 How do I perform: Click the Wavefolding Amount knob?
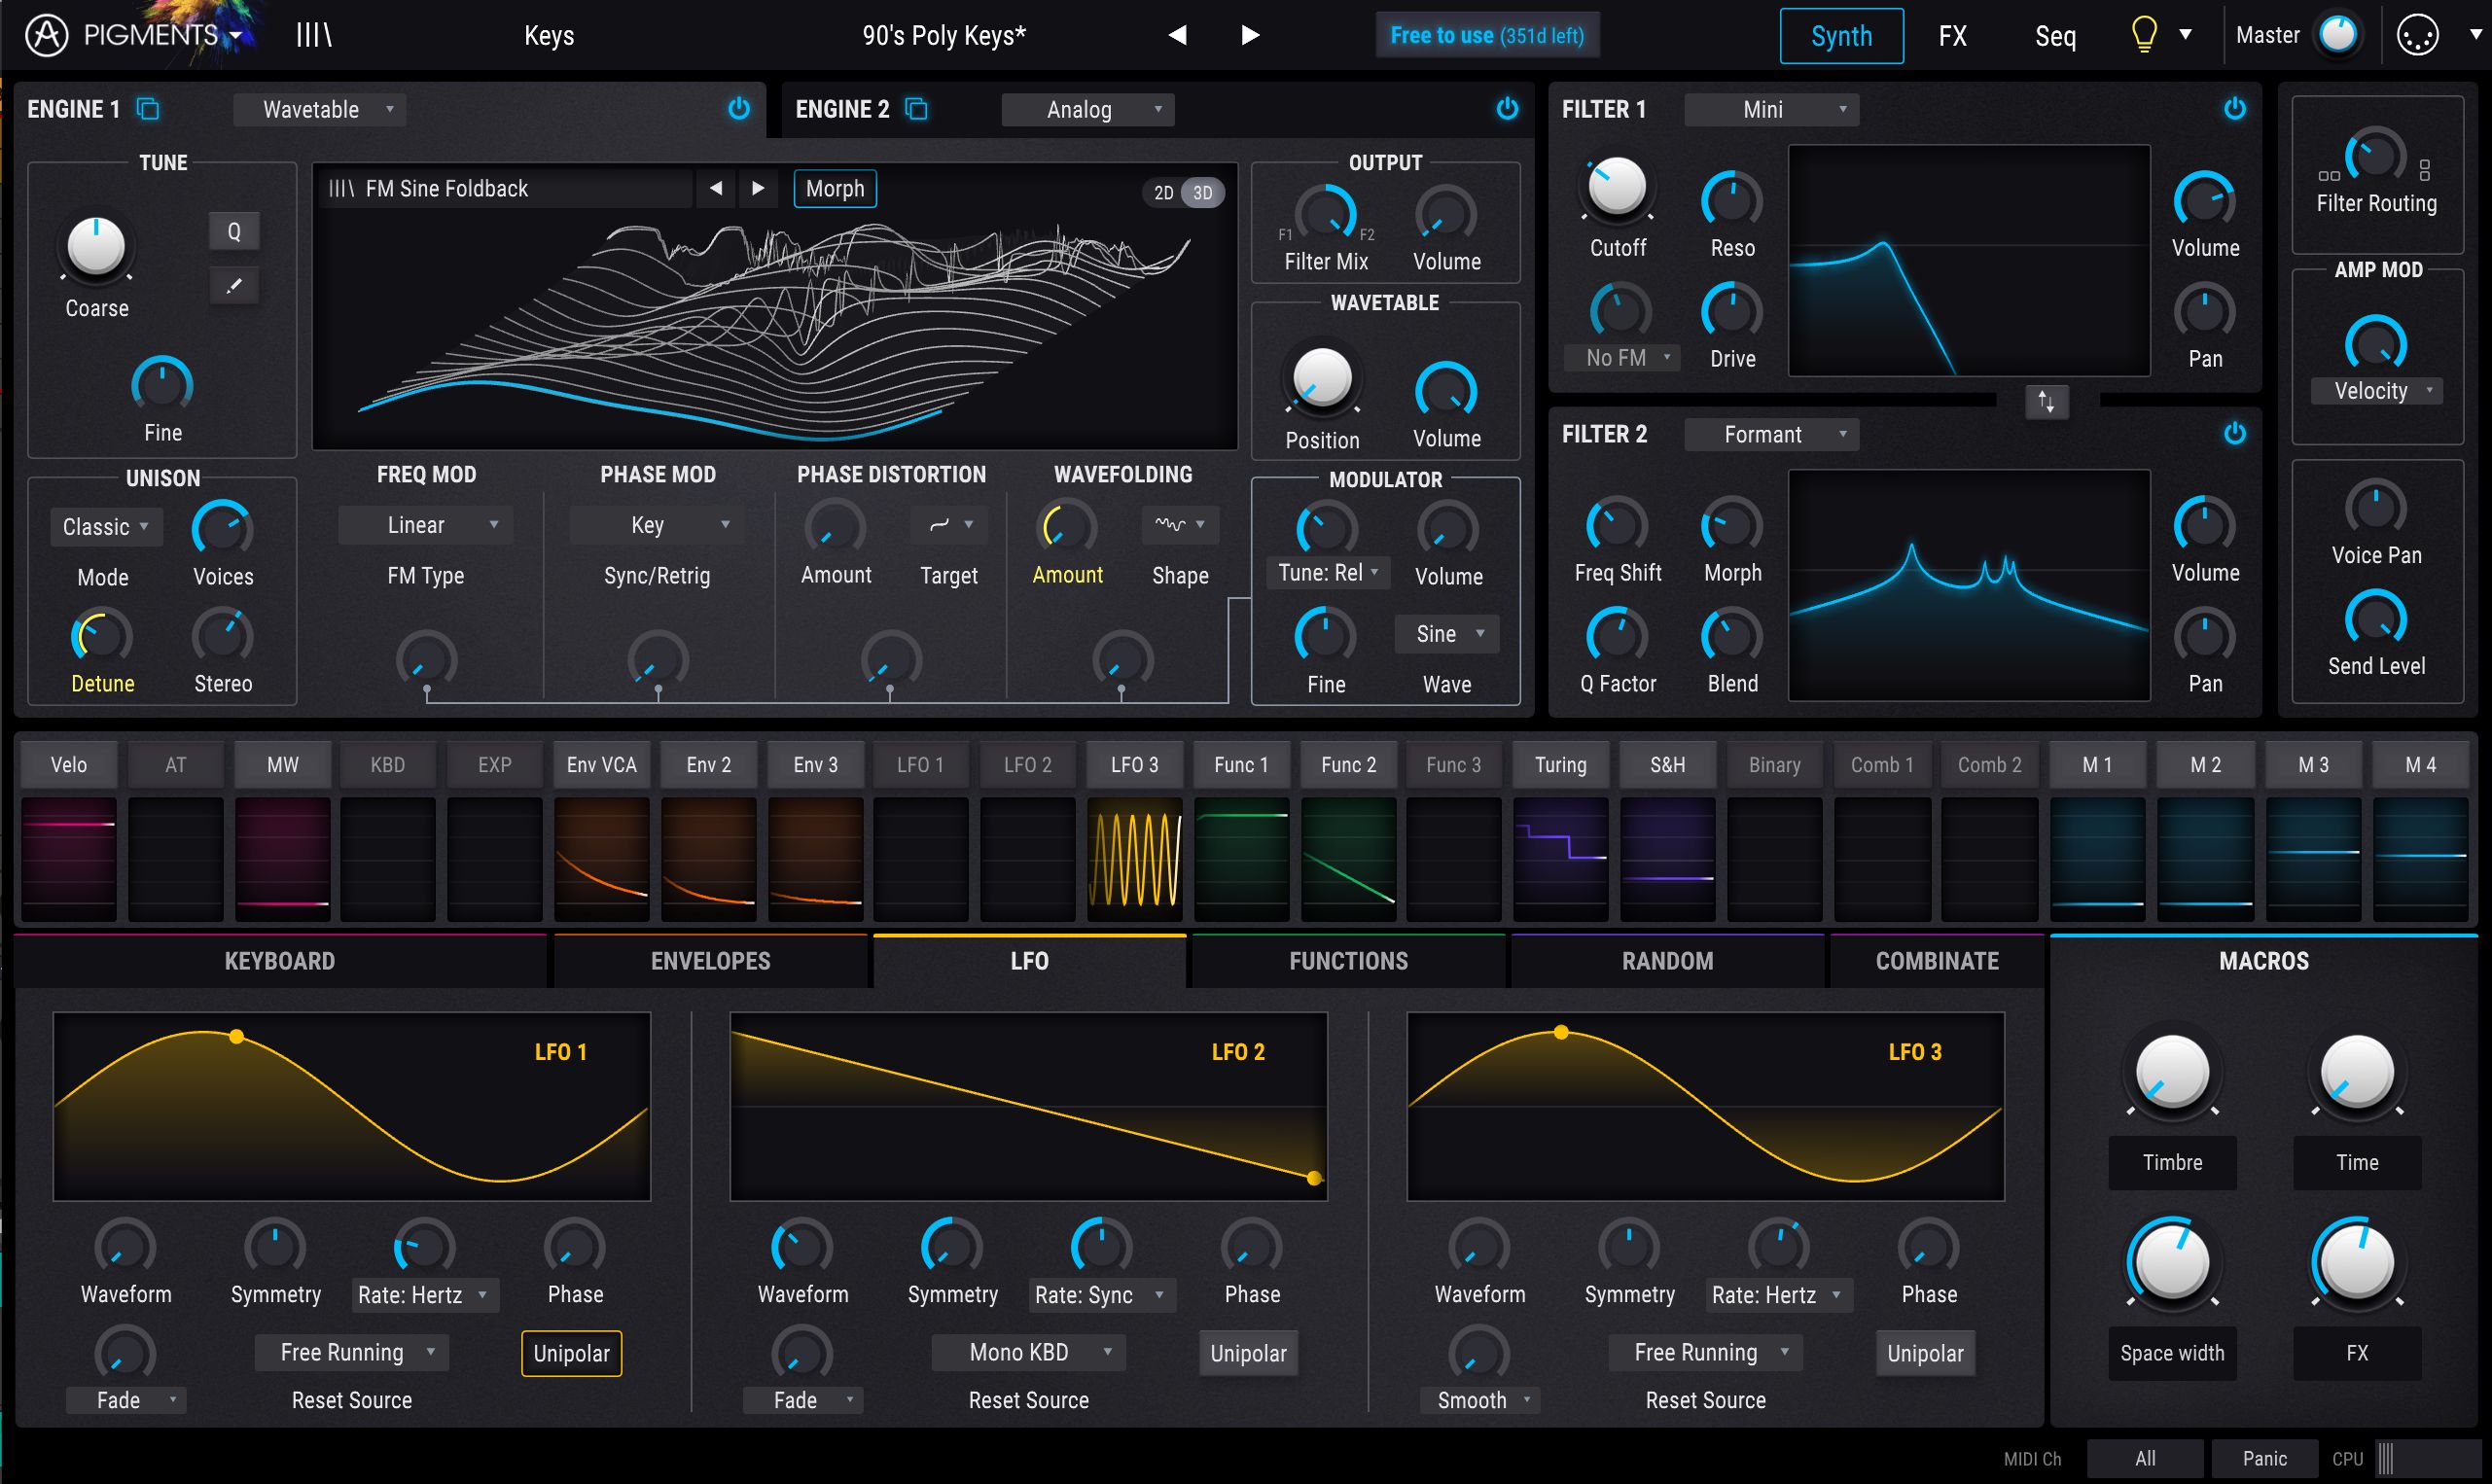(x=1067, y=528)
